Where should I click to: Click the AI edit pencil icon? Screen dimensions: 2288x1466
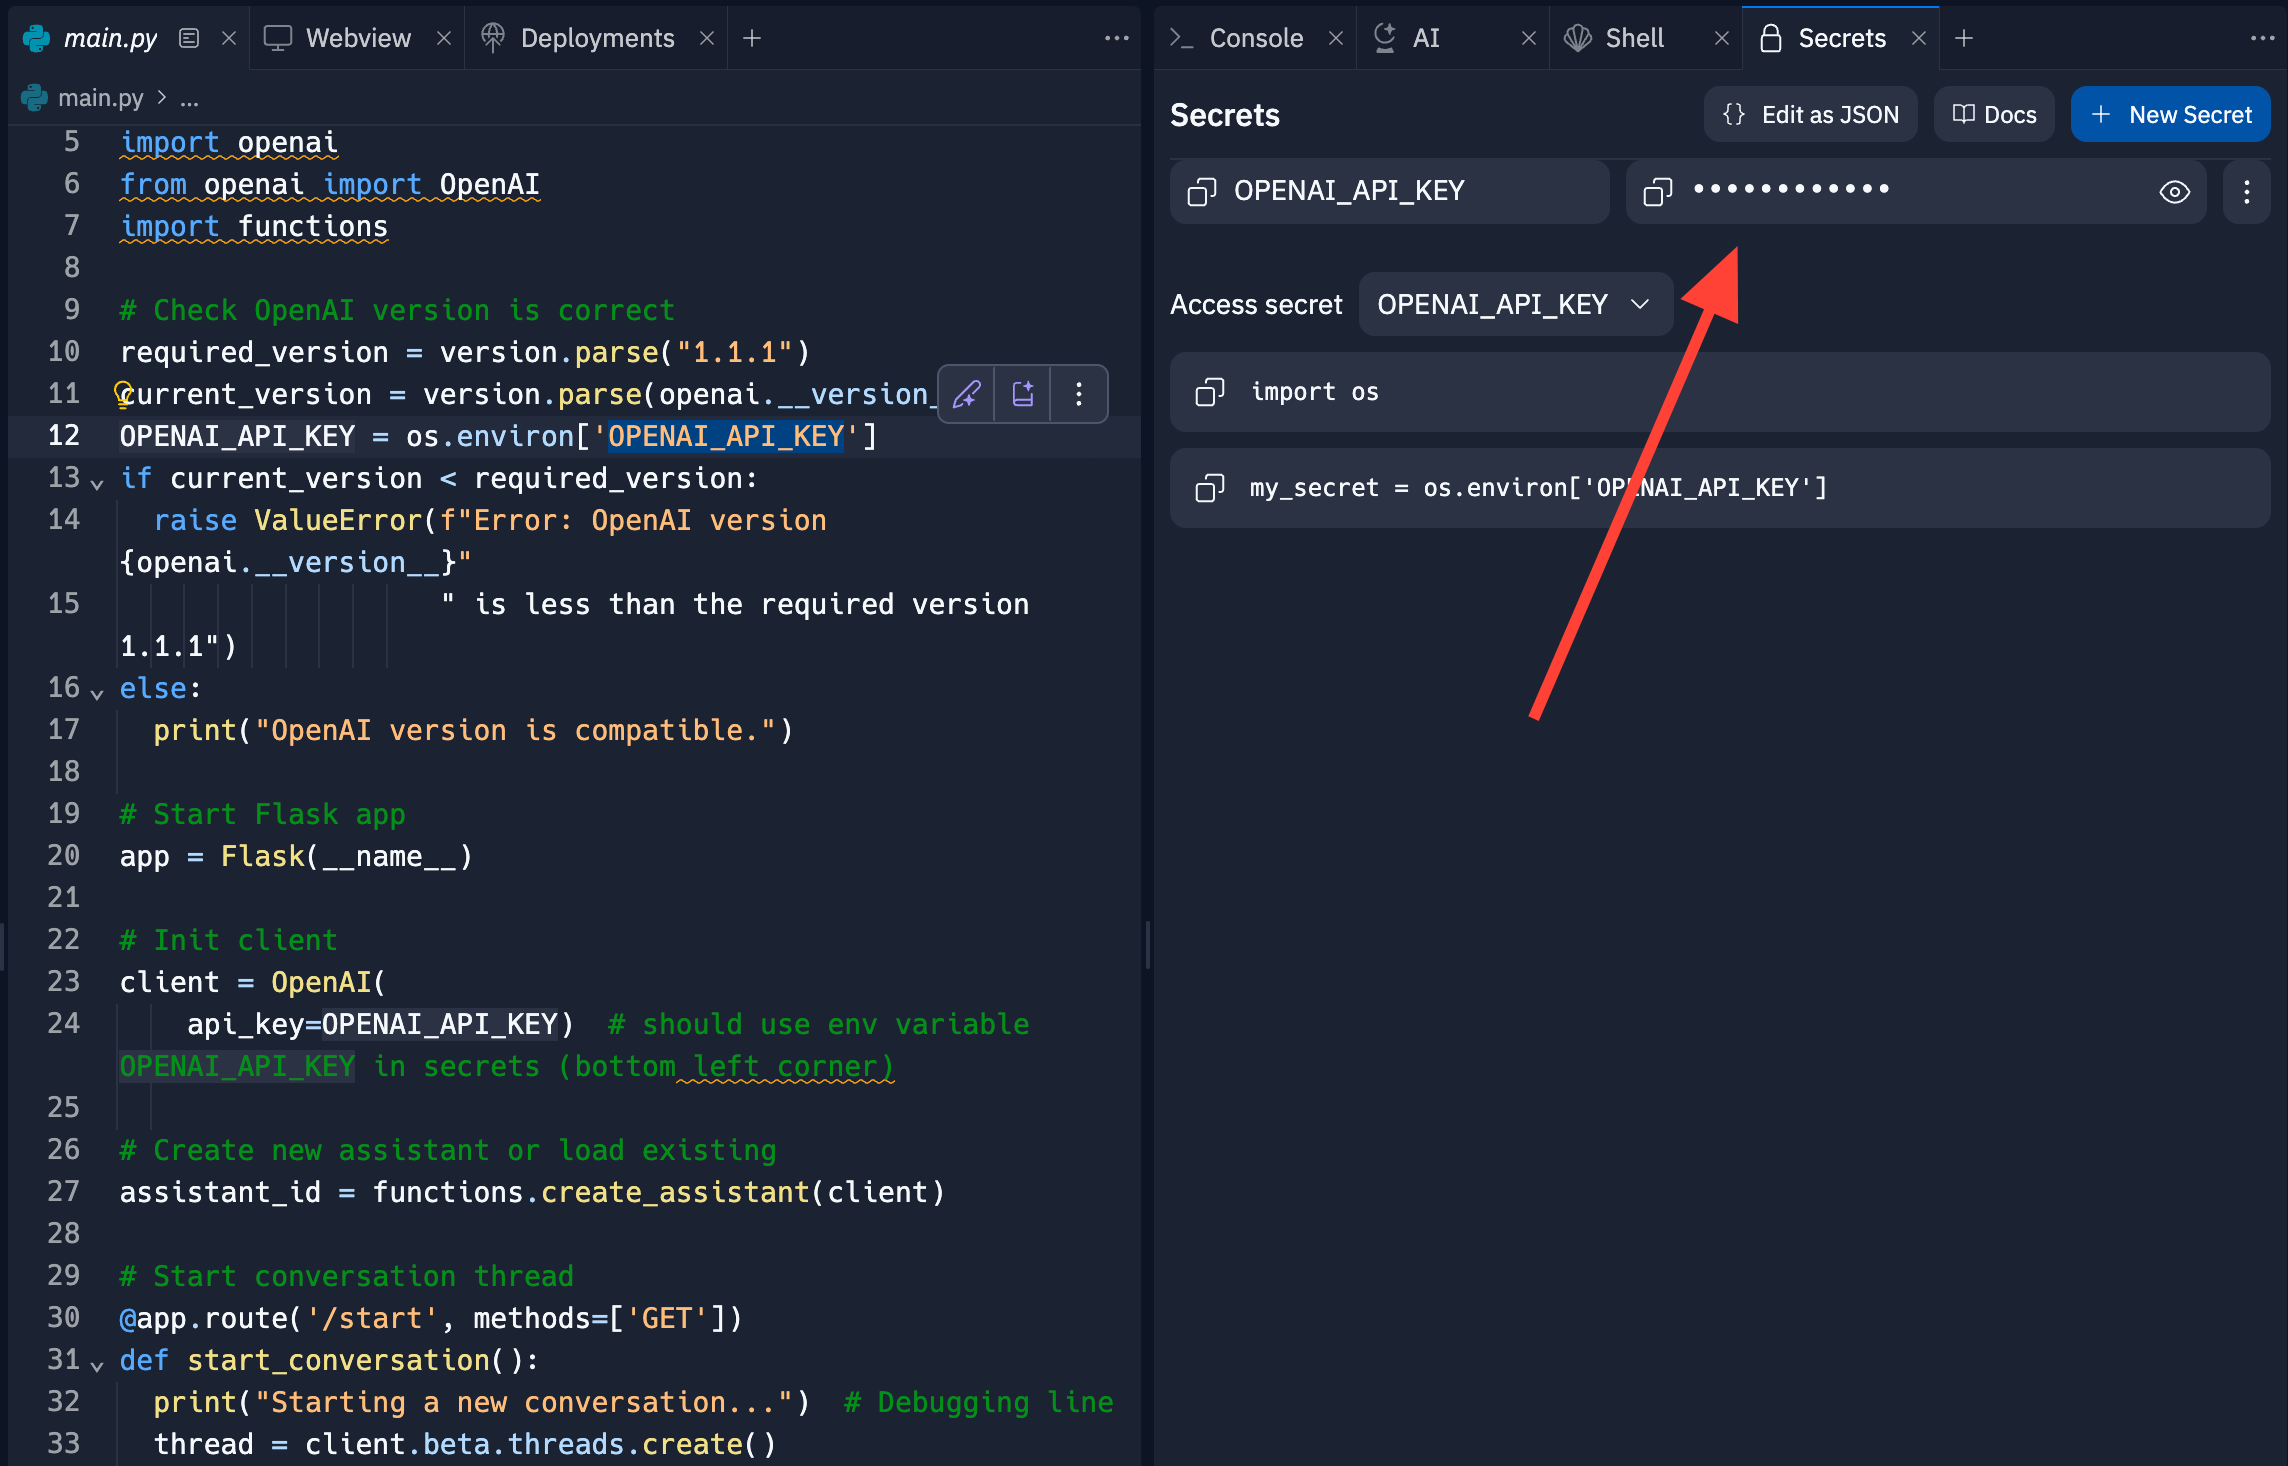(x=967, y=394)
